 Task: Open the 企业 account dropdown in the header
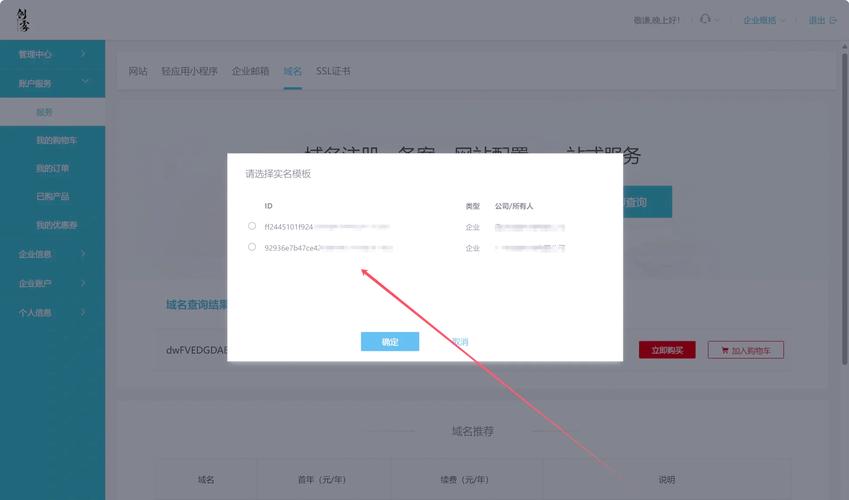click(x=764, y=21)
